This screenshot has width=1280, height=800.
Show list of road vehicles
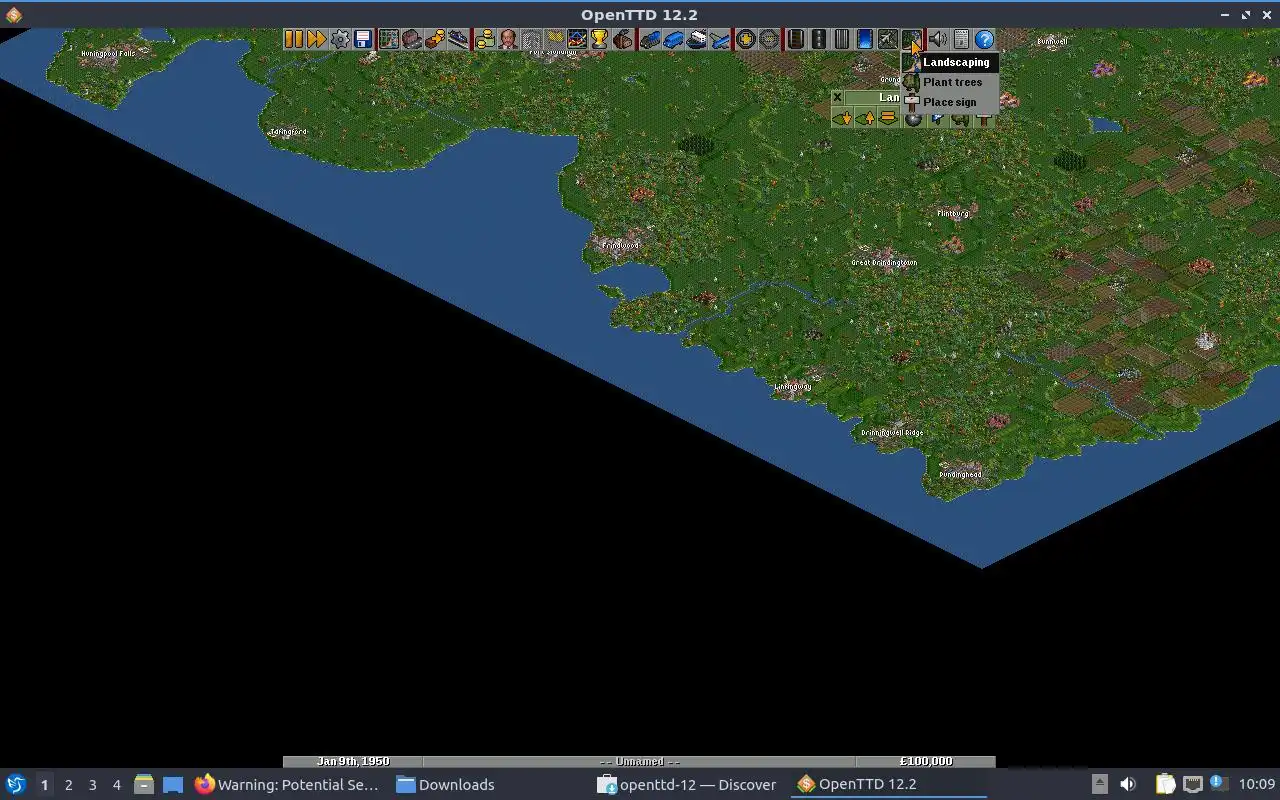click(673, 39)
